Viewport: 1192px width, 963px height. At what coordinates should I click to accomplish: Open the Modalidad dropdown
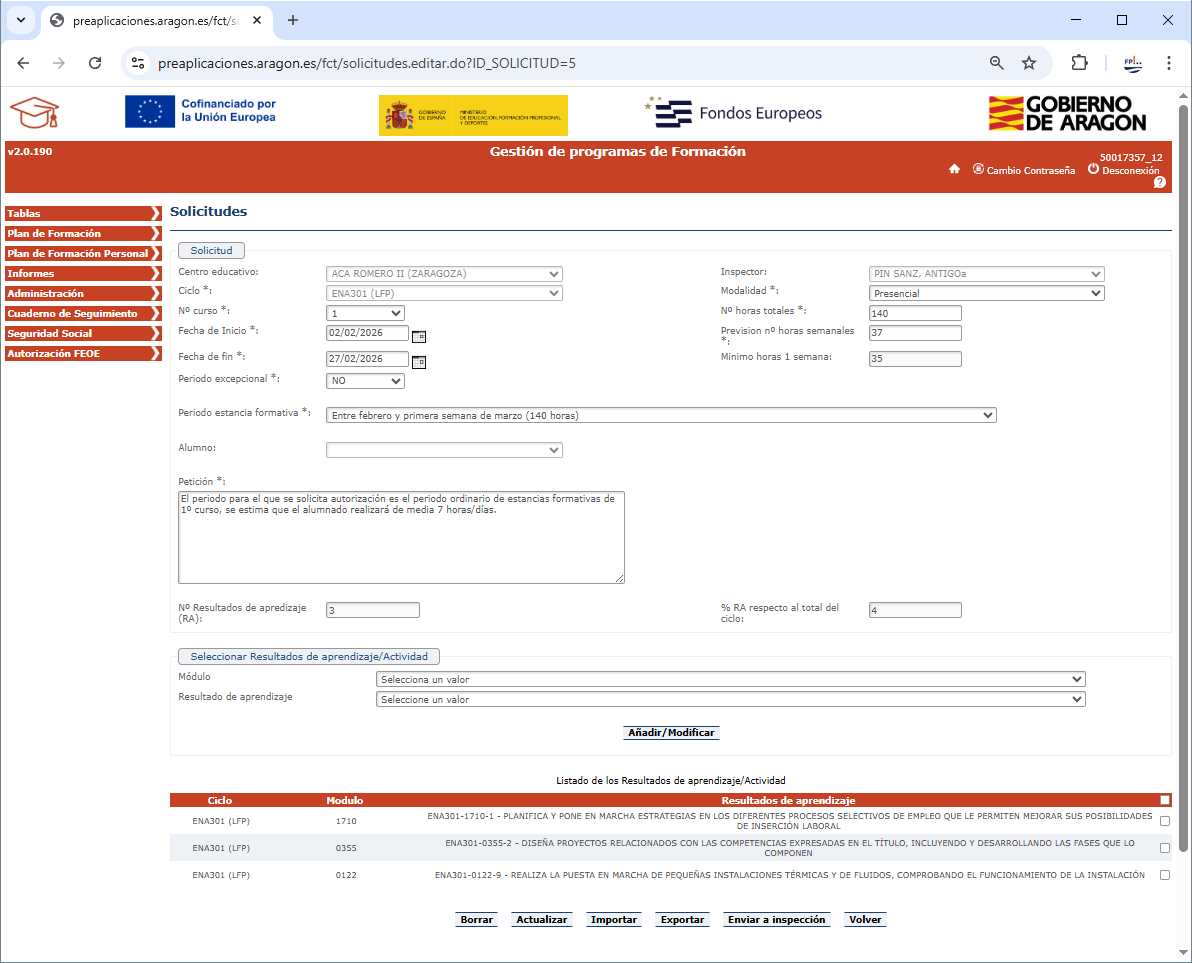pos(986,294)
